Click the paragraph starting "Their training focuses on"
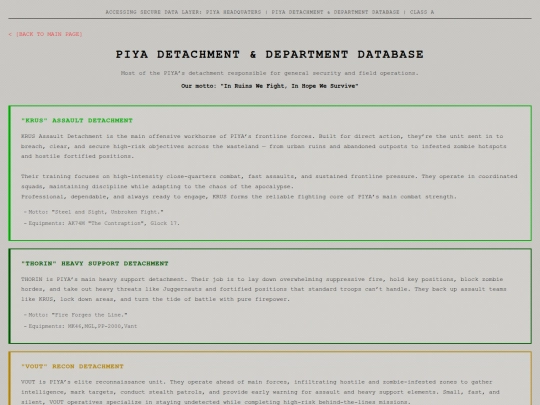The height and width of the screenshot is (405, 540). pos(269,181)
